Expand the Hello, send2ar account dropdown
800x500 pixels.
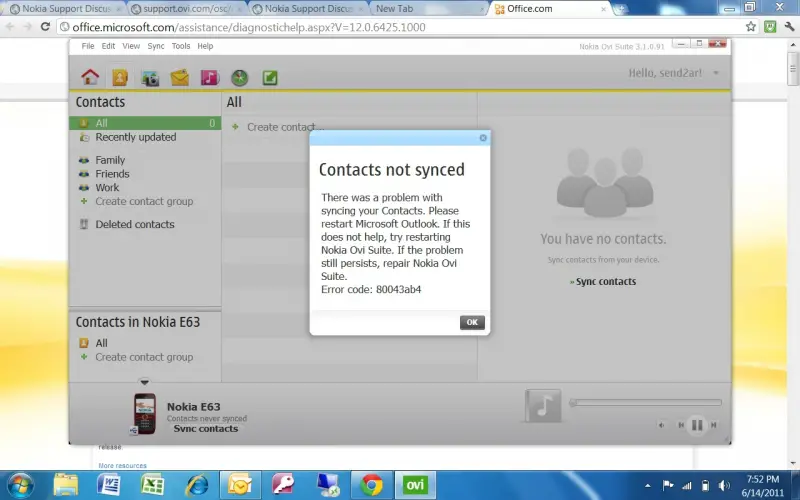click(716, 73)
